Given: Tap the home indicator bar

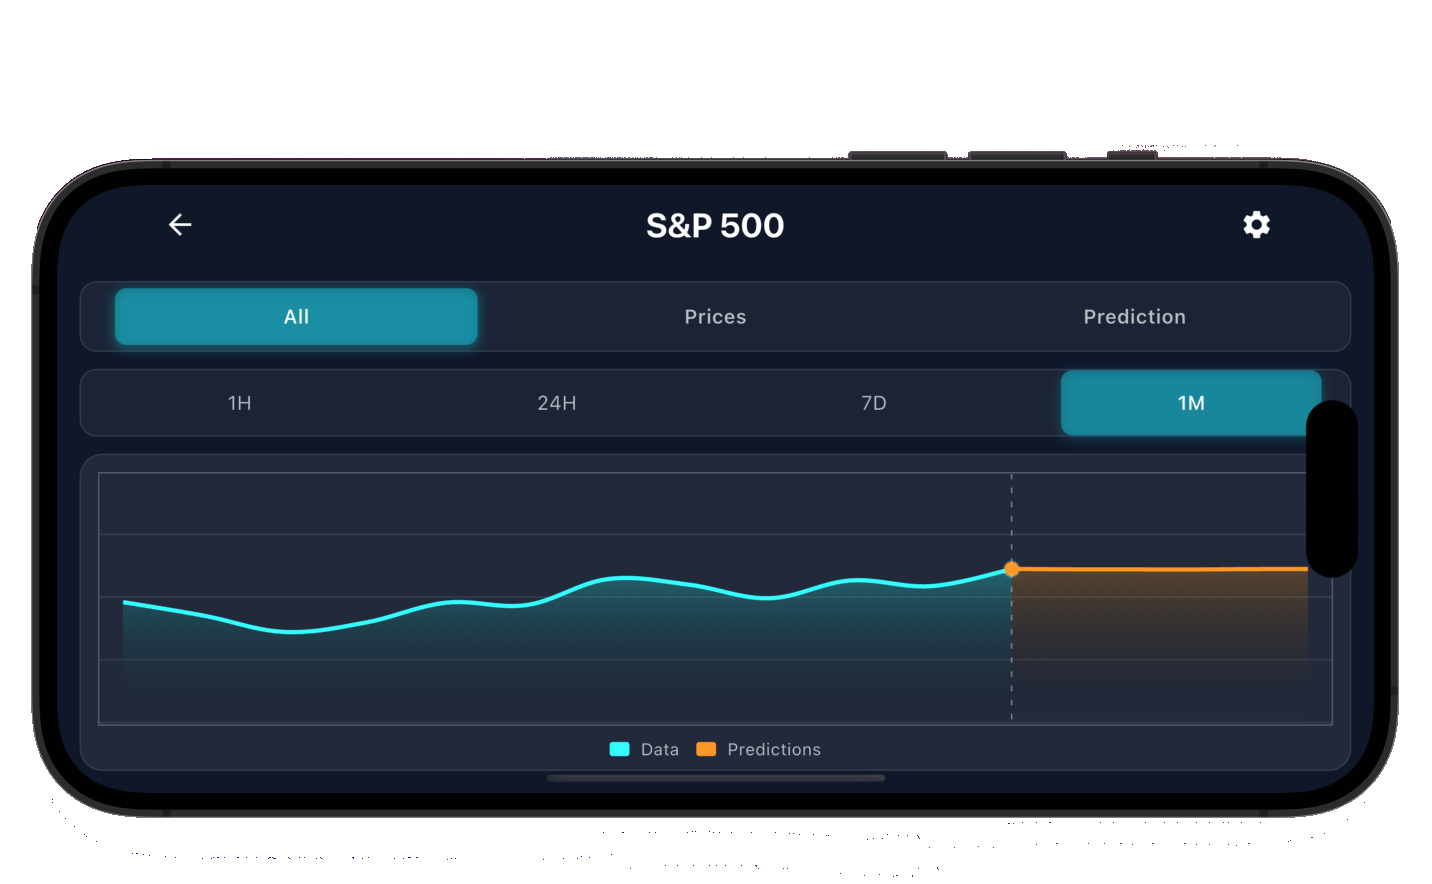Looking at the screenshot, I should tap(716, 778).
